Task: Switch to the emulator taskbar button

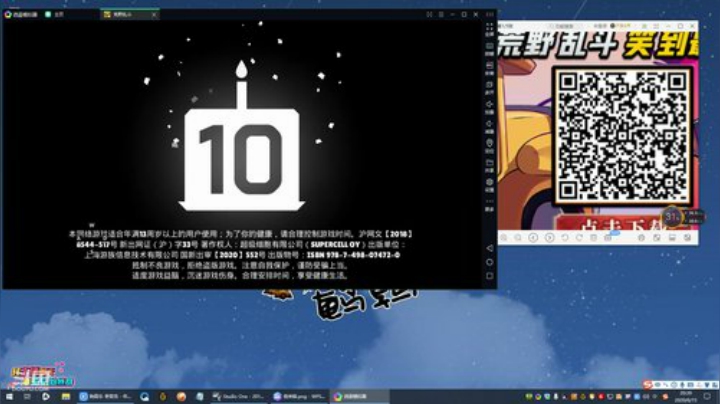Action: point(360,397)
